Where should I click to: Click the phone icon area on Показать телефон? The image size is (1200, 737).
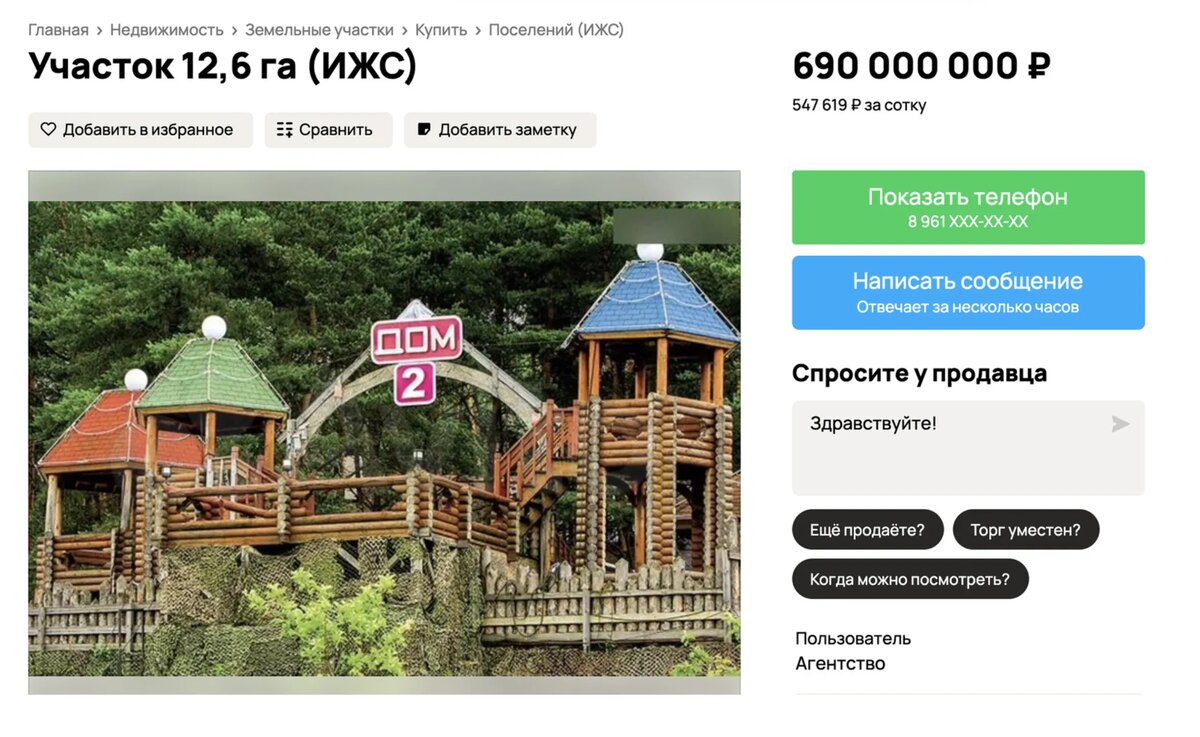click(x=967, y=207)
